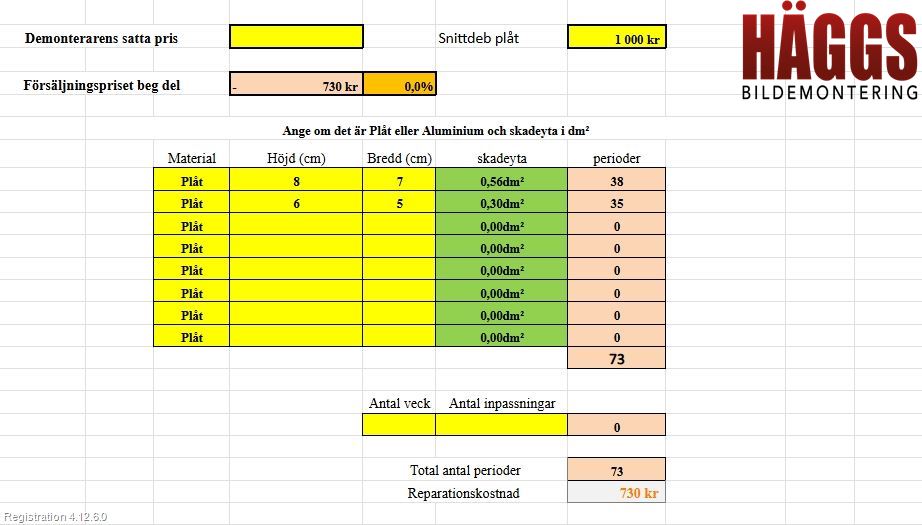Select second row Plåt material cell
Viewport: 922px width, 525px height.
pyautogui.click(x=192, y=202)
